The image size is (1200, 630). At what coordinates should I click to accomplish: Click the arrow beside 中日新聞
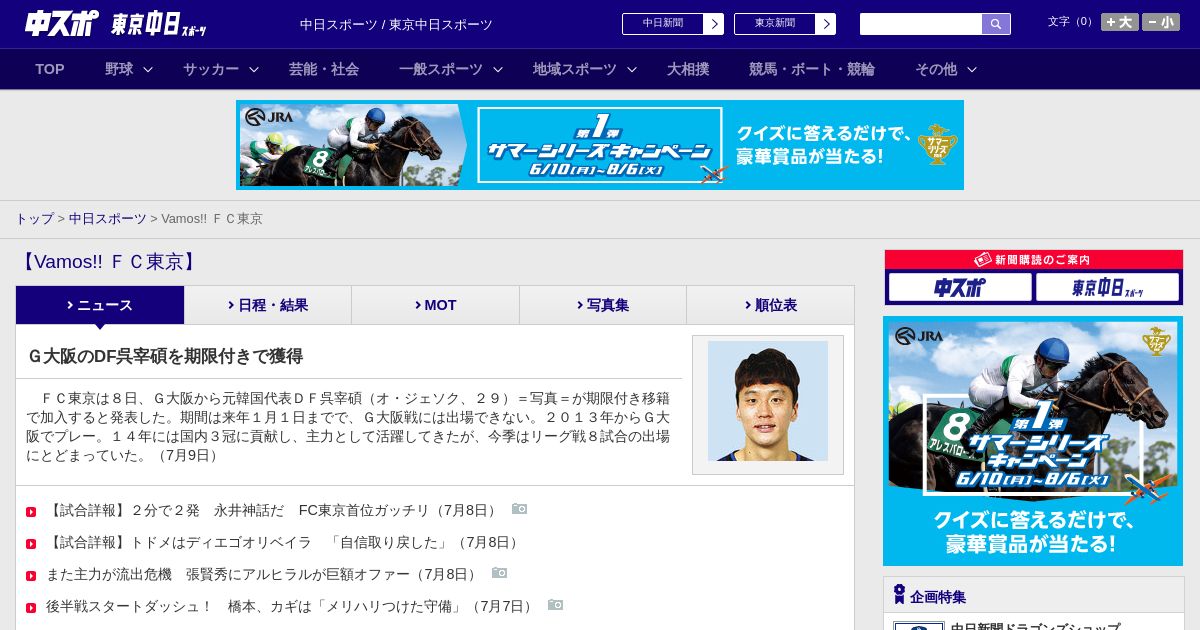[714, 24]
